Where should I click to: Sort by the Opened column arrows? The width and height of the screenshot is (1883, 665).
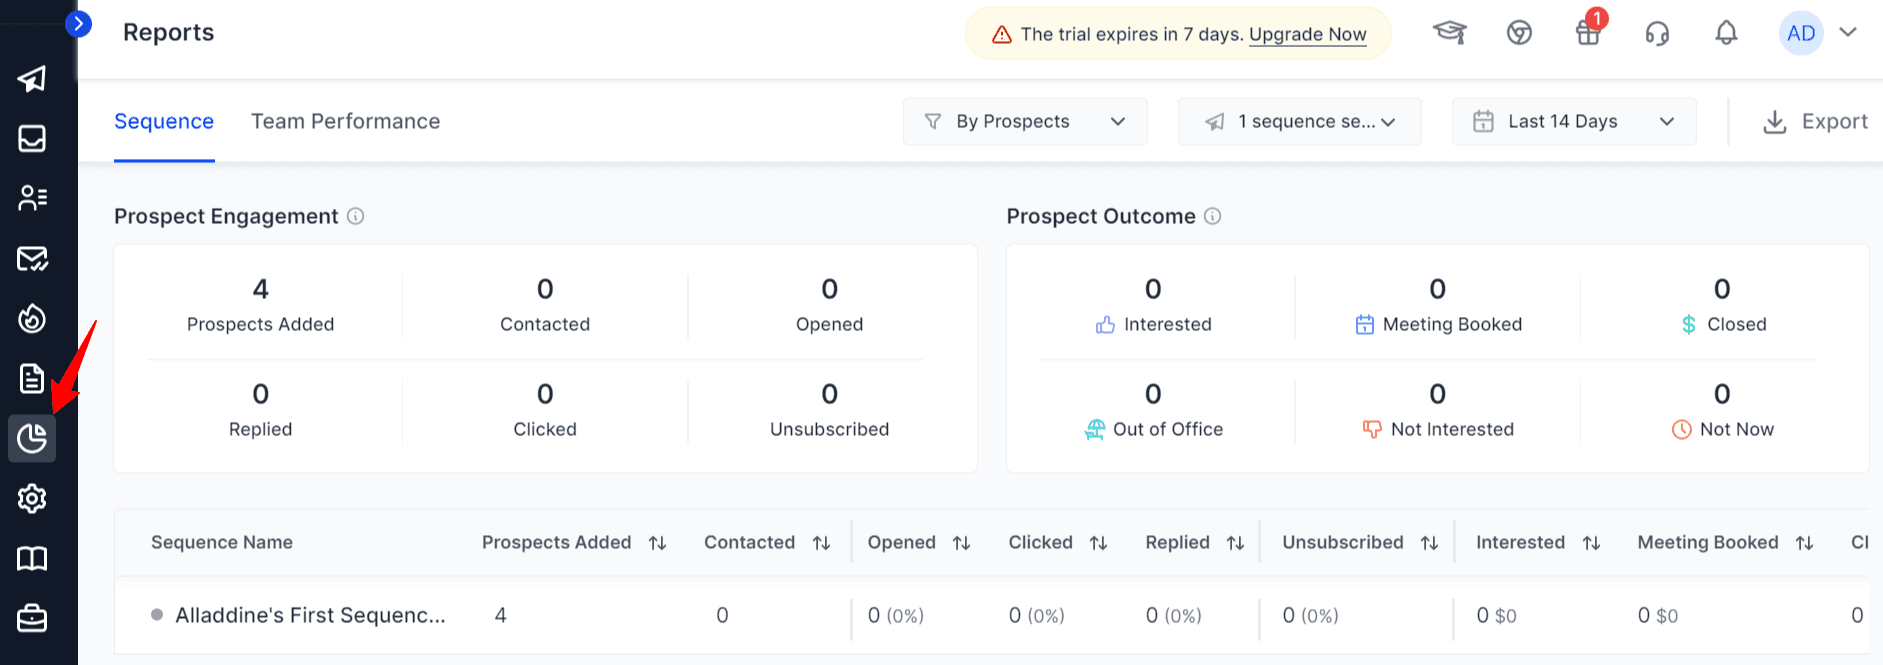[x=961, y=542]
